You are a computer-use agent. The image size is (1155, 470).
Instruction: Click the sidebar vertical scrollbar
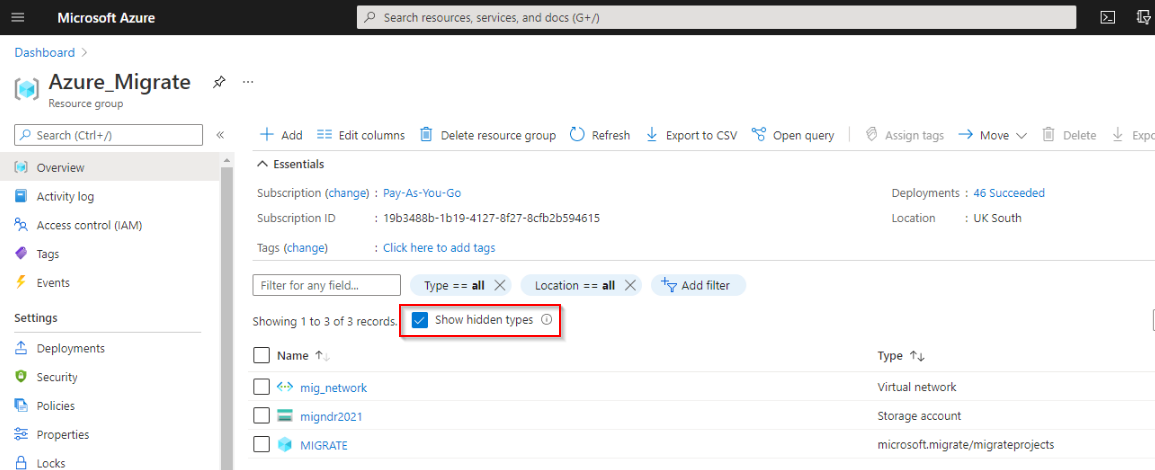click(227, 317)
